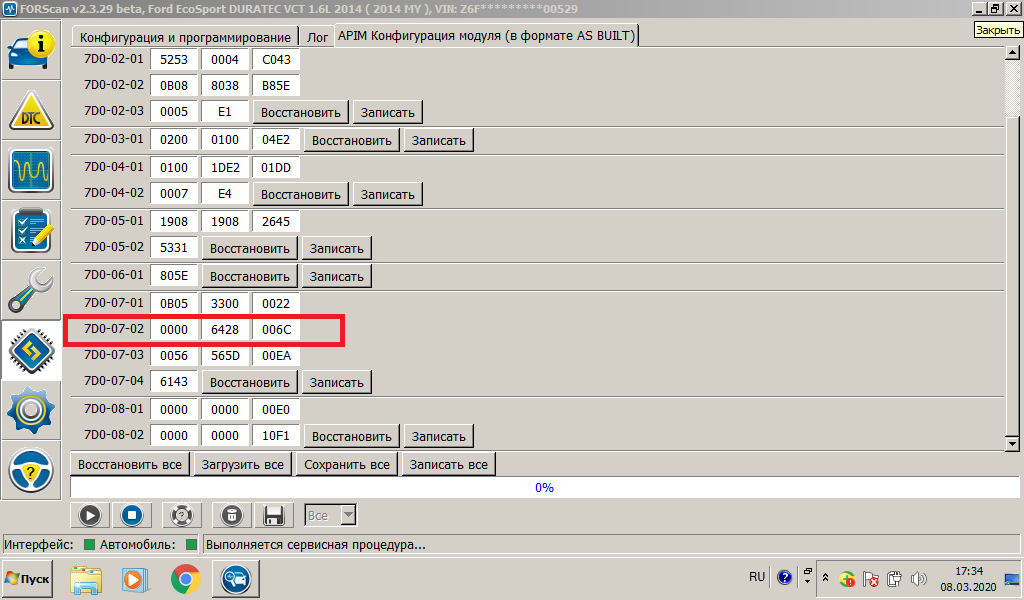Image resolution: width=1024 pixels, height=600 pixels.
Task: Click 'Восстановить' in row 7D0-04-02
Action: (x=300, y=195)
